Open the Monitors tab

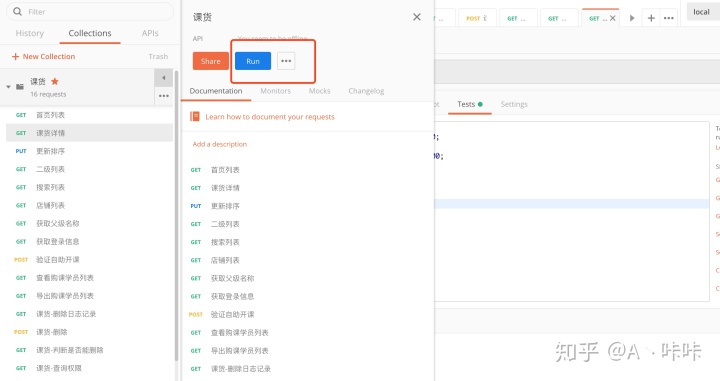(x=276, y=91)
